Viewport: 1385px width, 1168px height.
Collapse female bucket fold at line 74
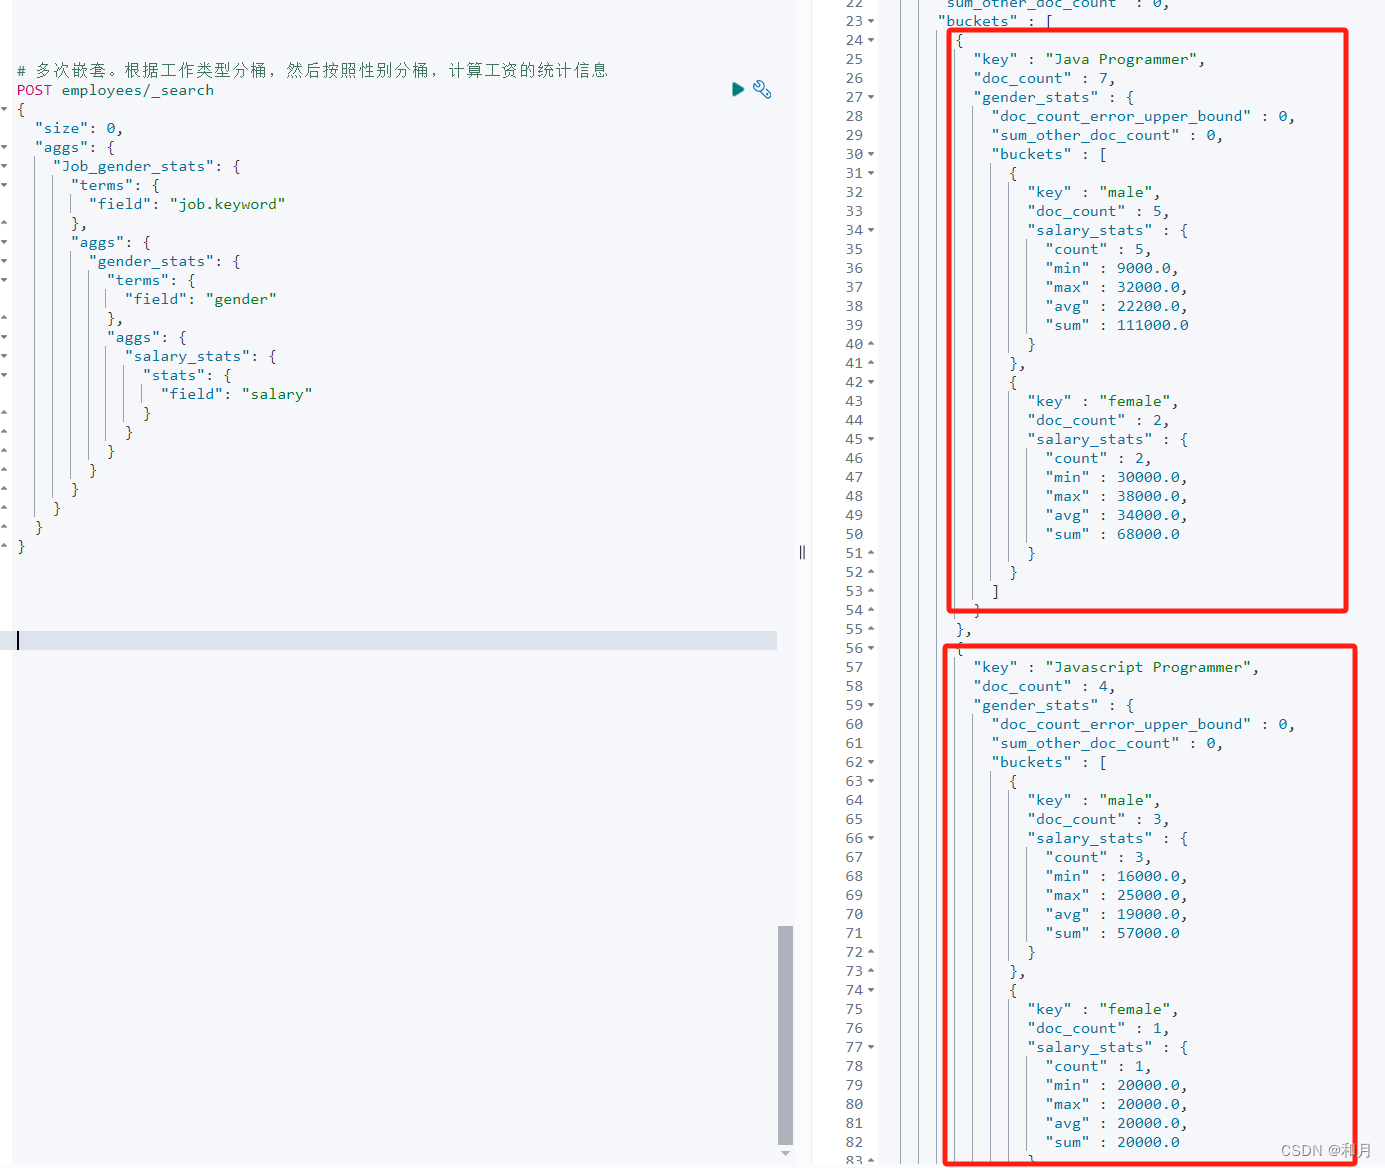click(x=871, y=990)
